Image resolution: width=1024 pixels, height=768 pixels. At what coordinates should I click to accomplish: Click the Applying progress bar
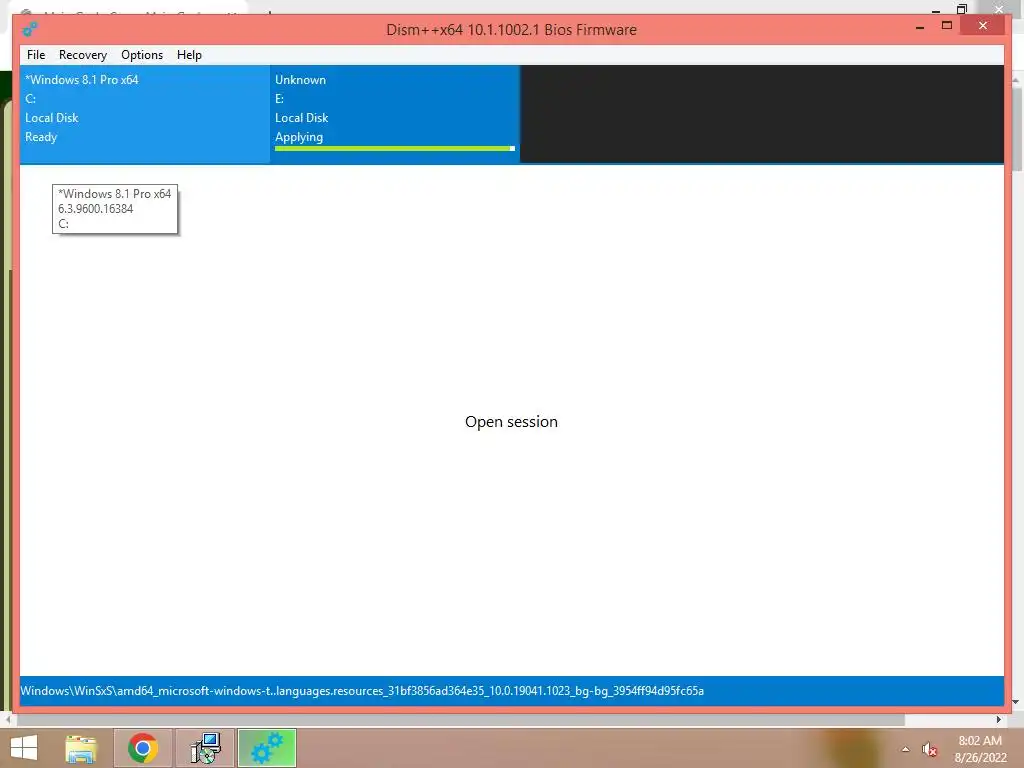coord(394,149)
